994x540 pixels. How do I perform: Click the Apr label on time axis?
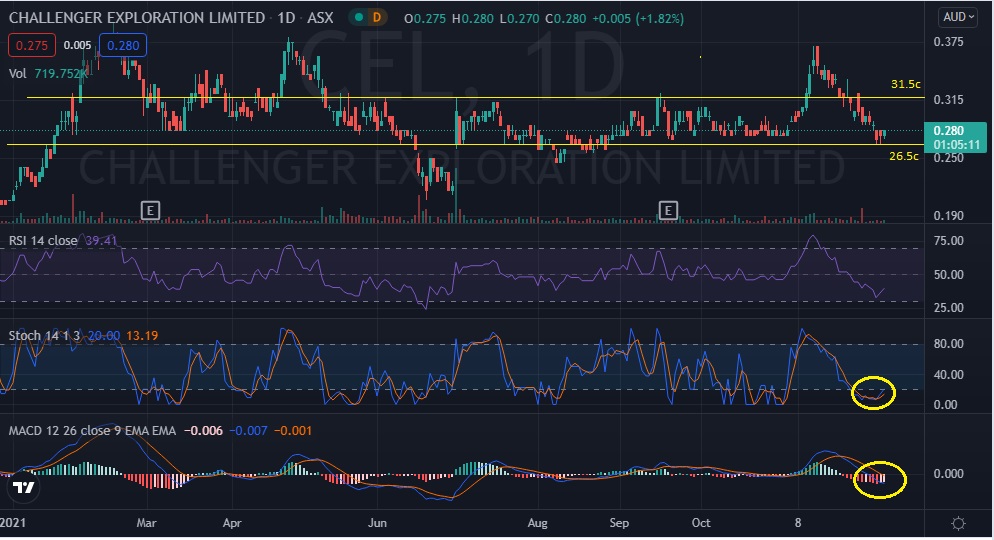click(232, 523)
